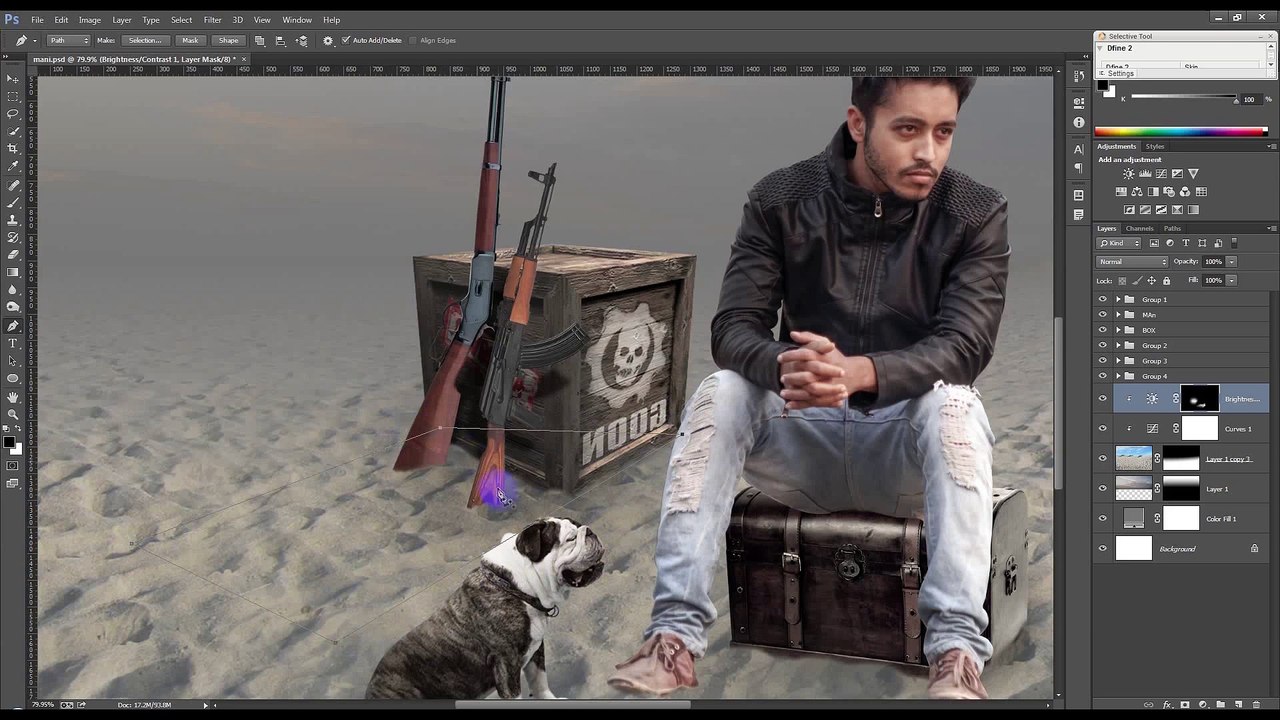Viewport: 1280px width, 720px height.
Task: Select the Eraser tool
Action: pyautogui.click(x=13, y=254)
